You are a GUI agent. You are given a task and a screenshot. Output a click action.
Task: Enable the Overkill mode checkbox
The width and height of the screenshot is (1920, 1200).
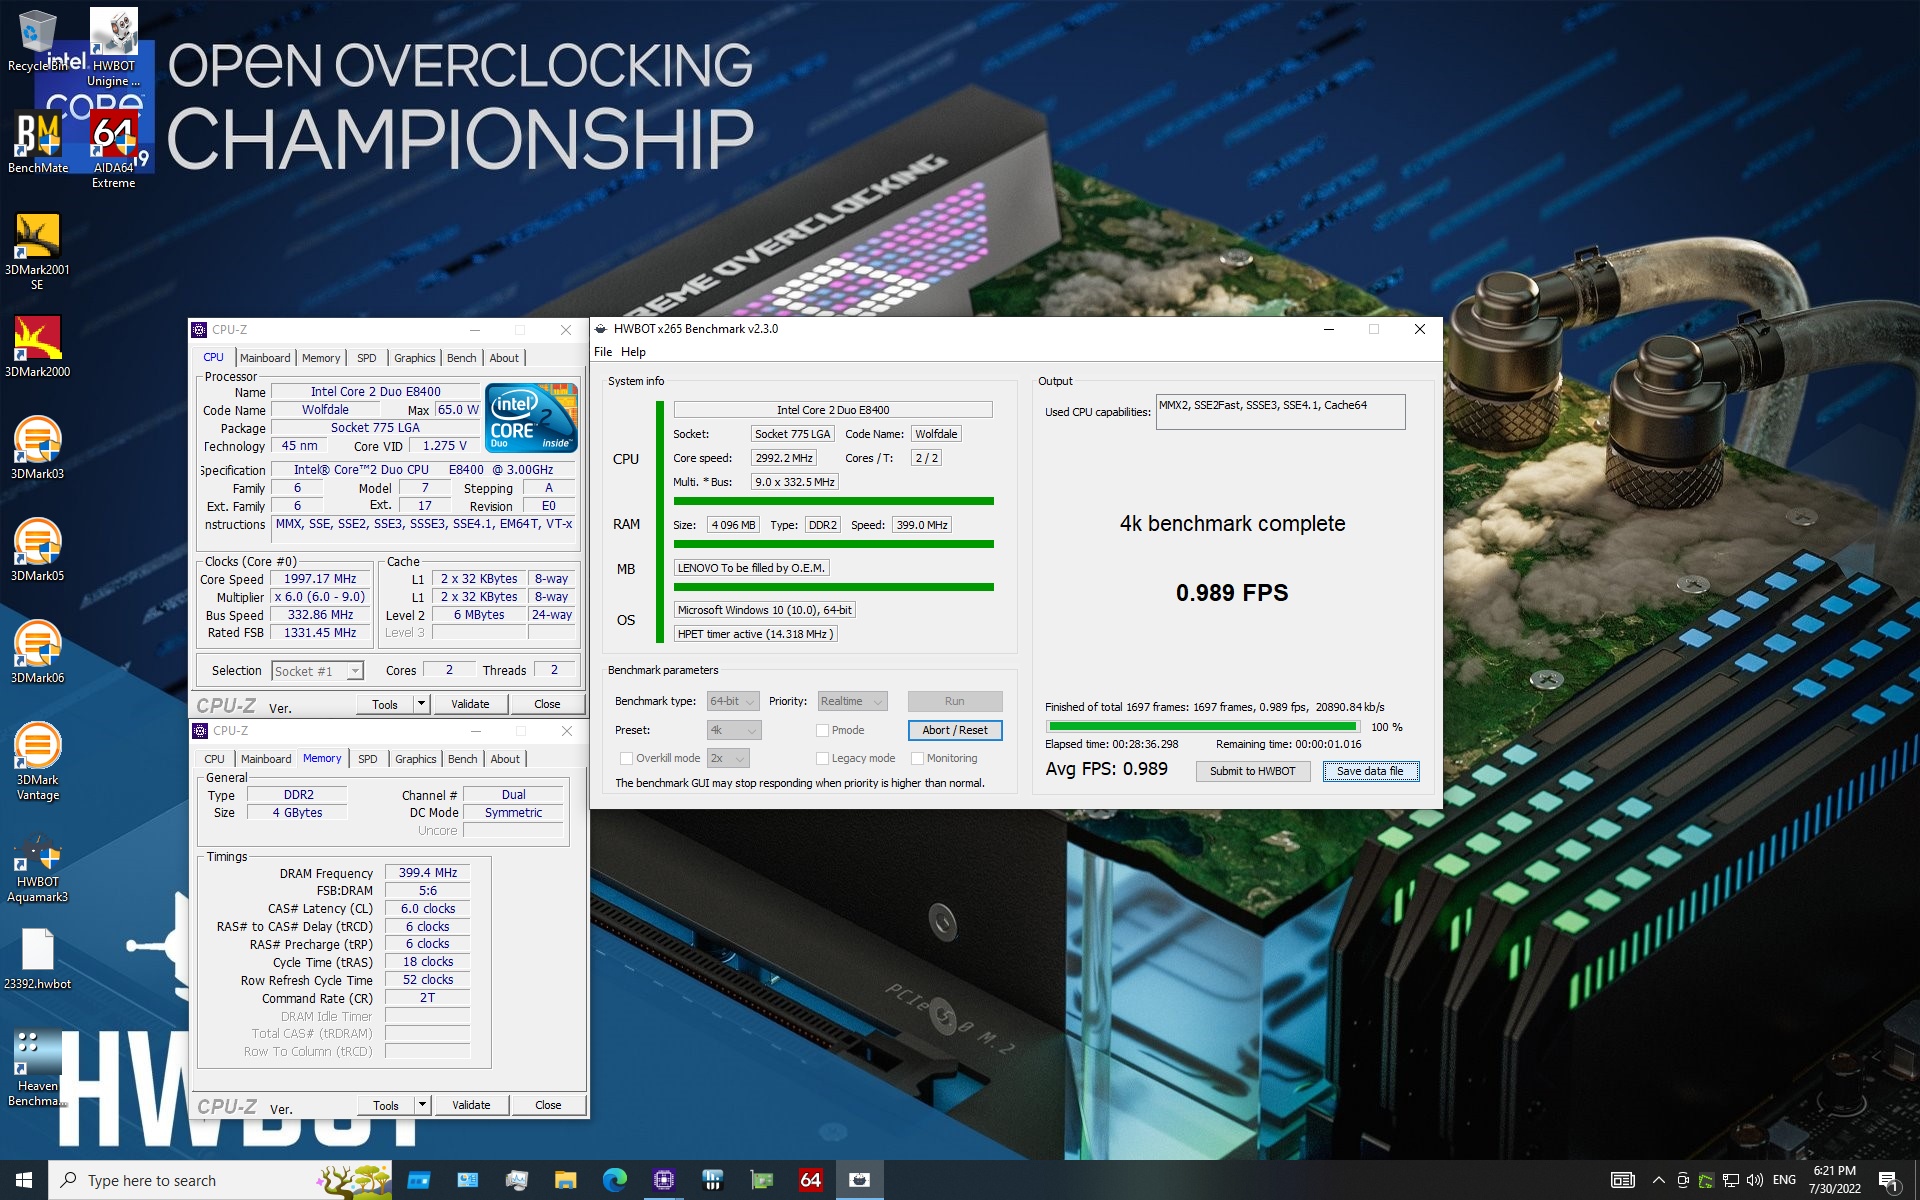tap(626, 758)
